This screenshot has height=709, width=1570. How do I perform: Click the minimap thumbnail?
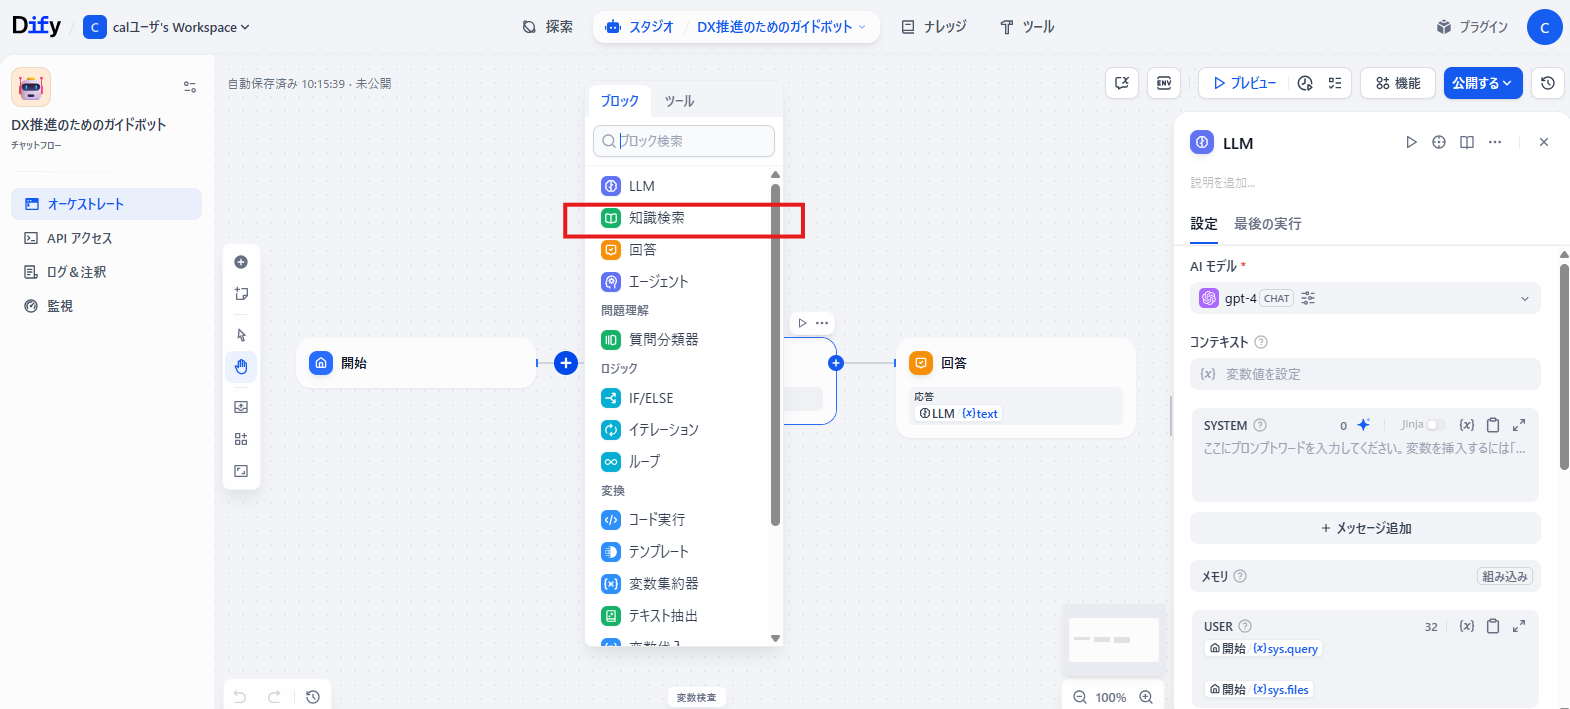coord(1113,639)
